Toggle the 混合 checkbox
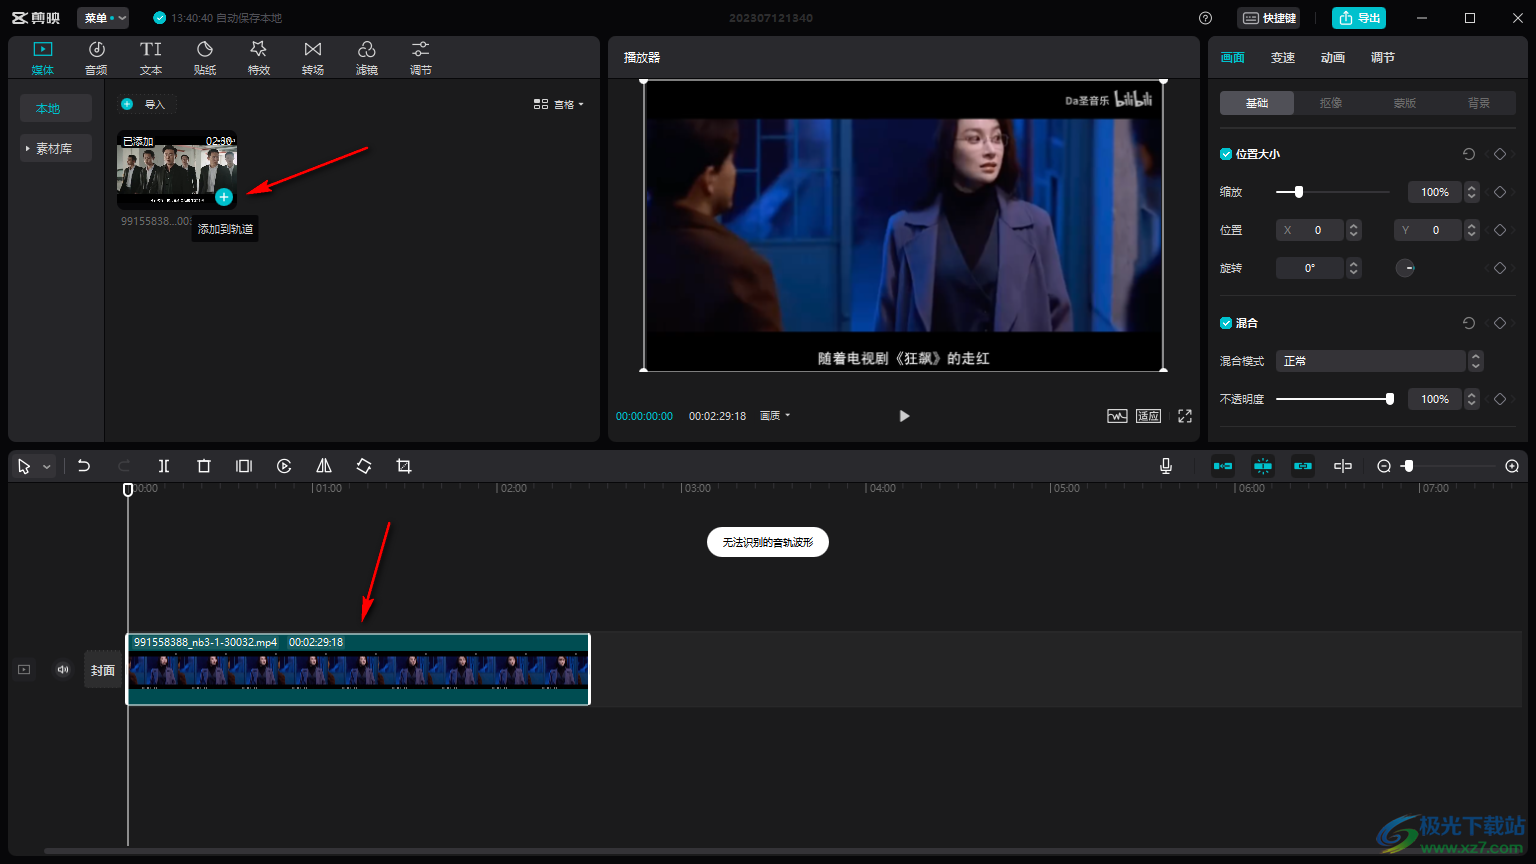1536x864 pixels. pos(1226,323)
